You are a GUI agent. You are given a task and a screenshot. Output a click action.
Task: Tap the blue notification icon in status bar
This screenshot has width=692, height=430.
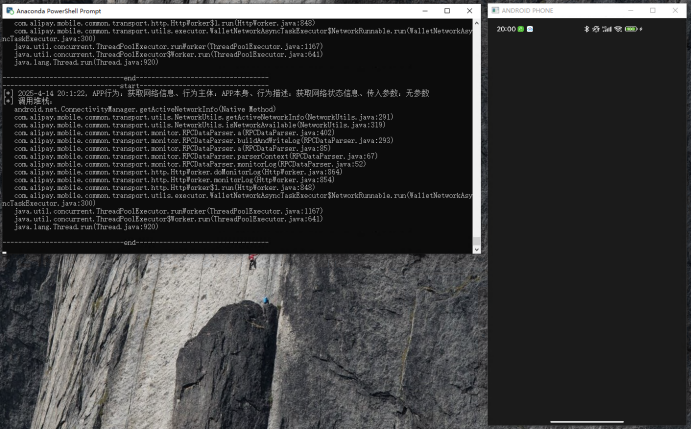[531, 29]
